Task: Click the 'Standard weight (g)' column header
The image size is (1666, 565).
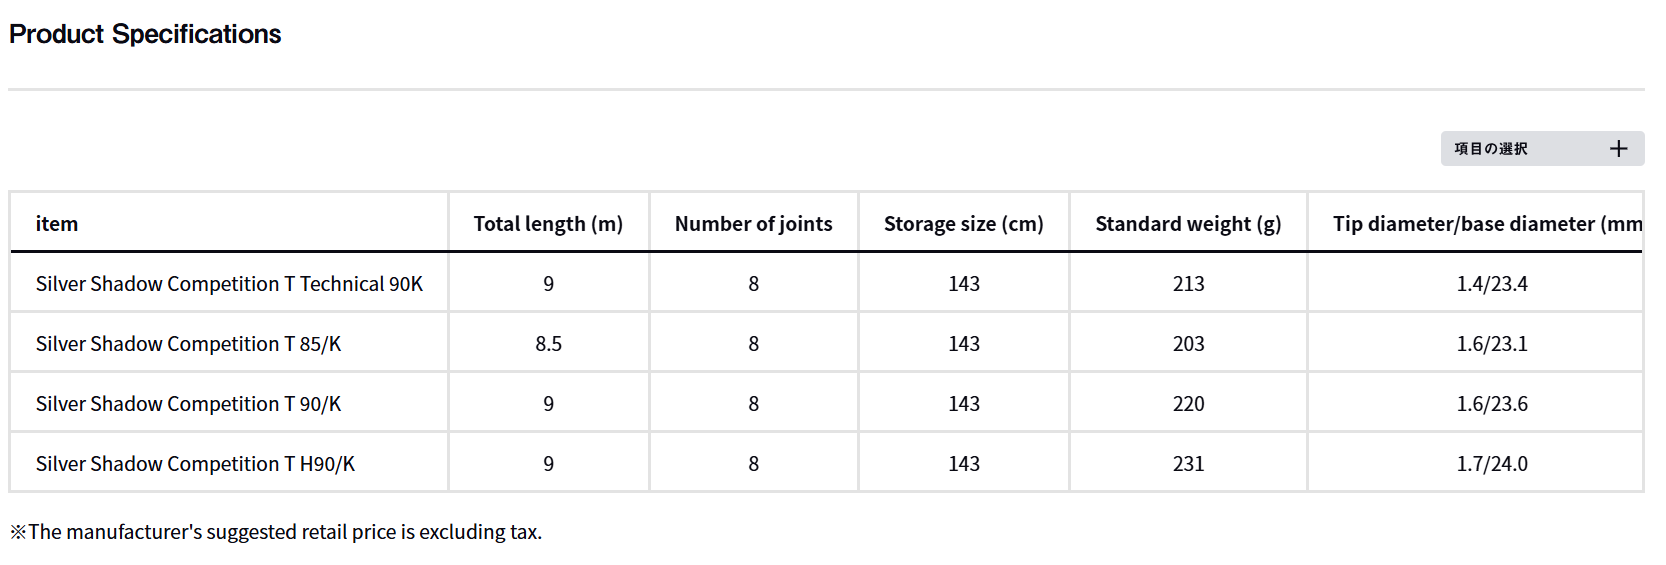Action: pyautogui.click(x=1188, y=224)
